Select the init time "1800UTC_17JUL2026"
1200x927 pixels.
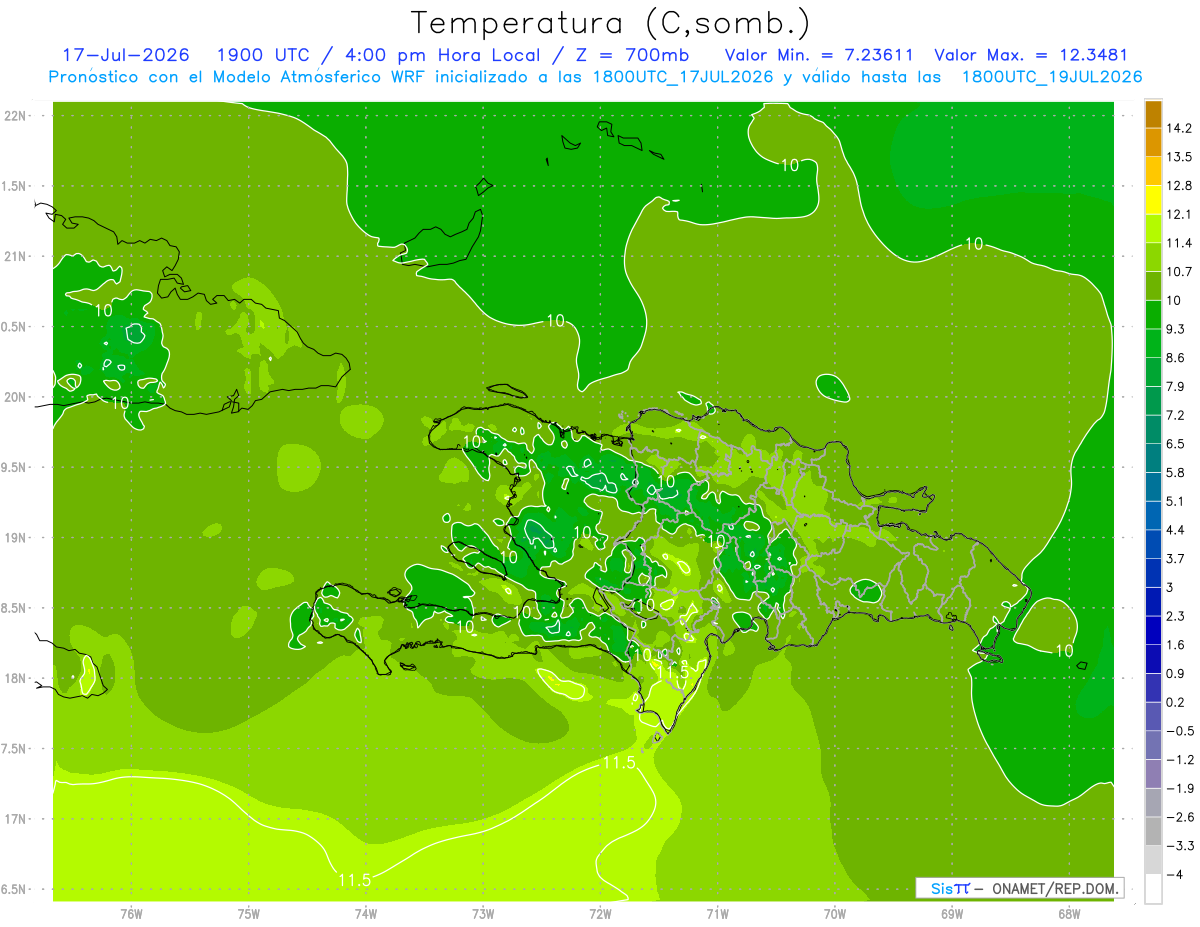pos(682,77)
